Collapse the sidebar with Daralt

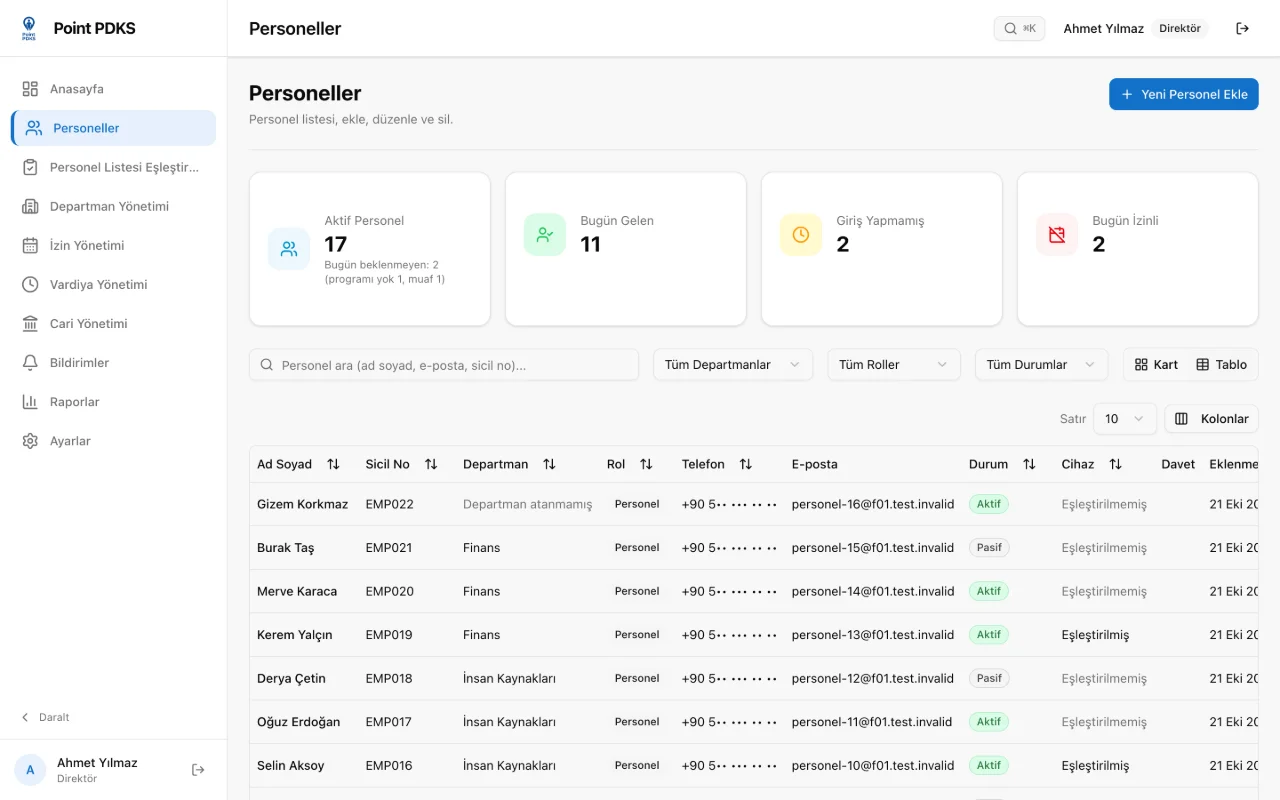(x=46, y=717)
